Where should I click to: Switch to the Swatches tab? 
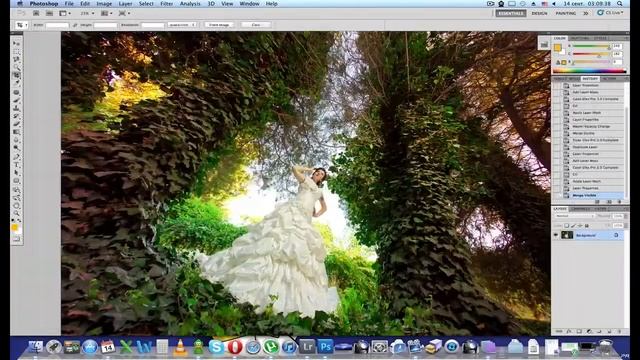pyautogui.click(x=580, y=38)
